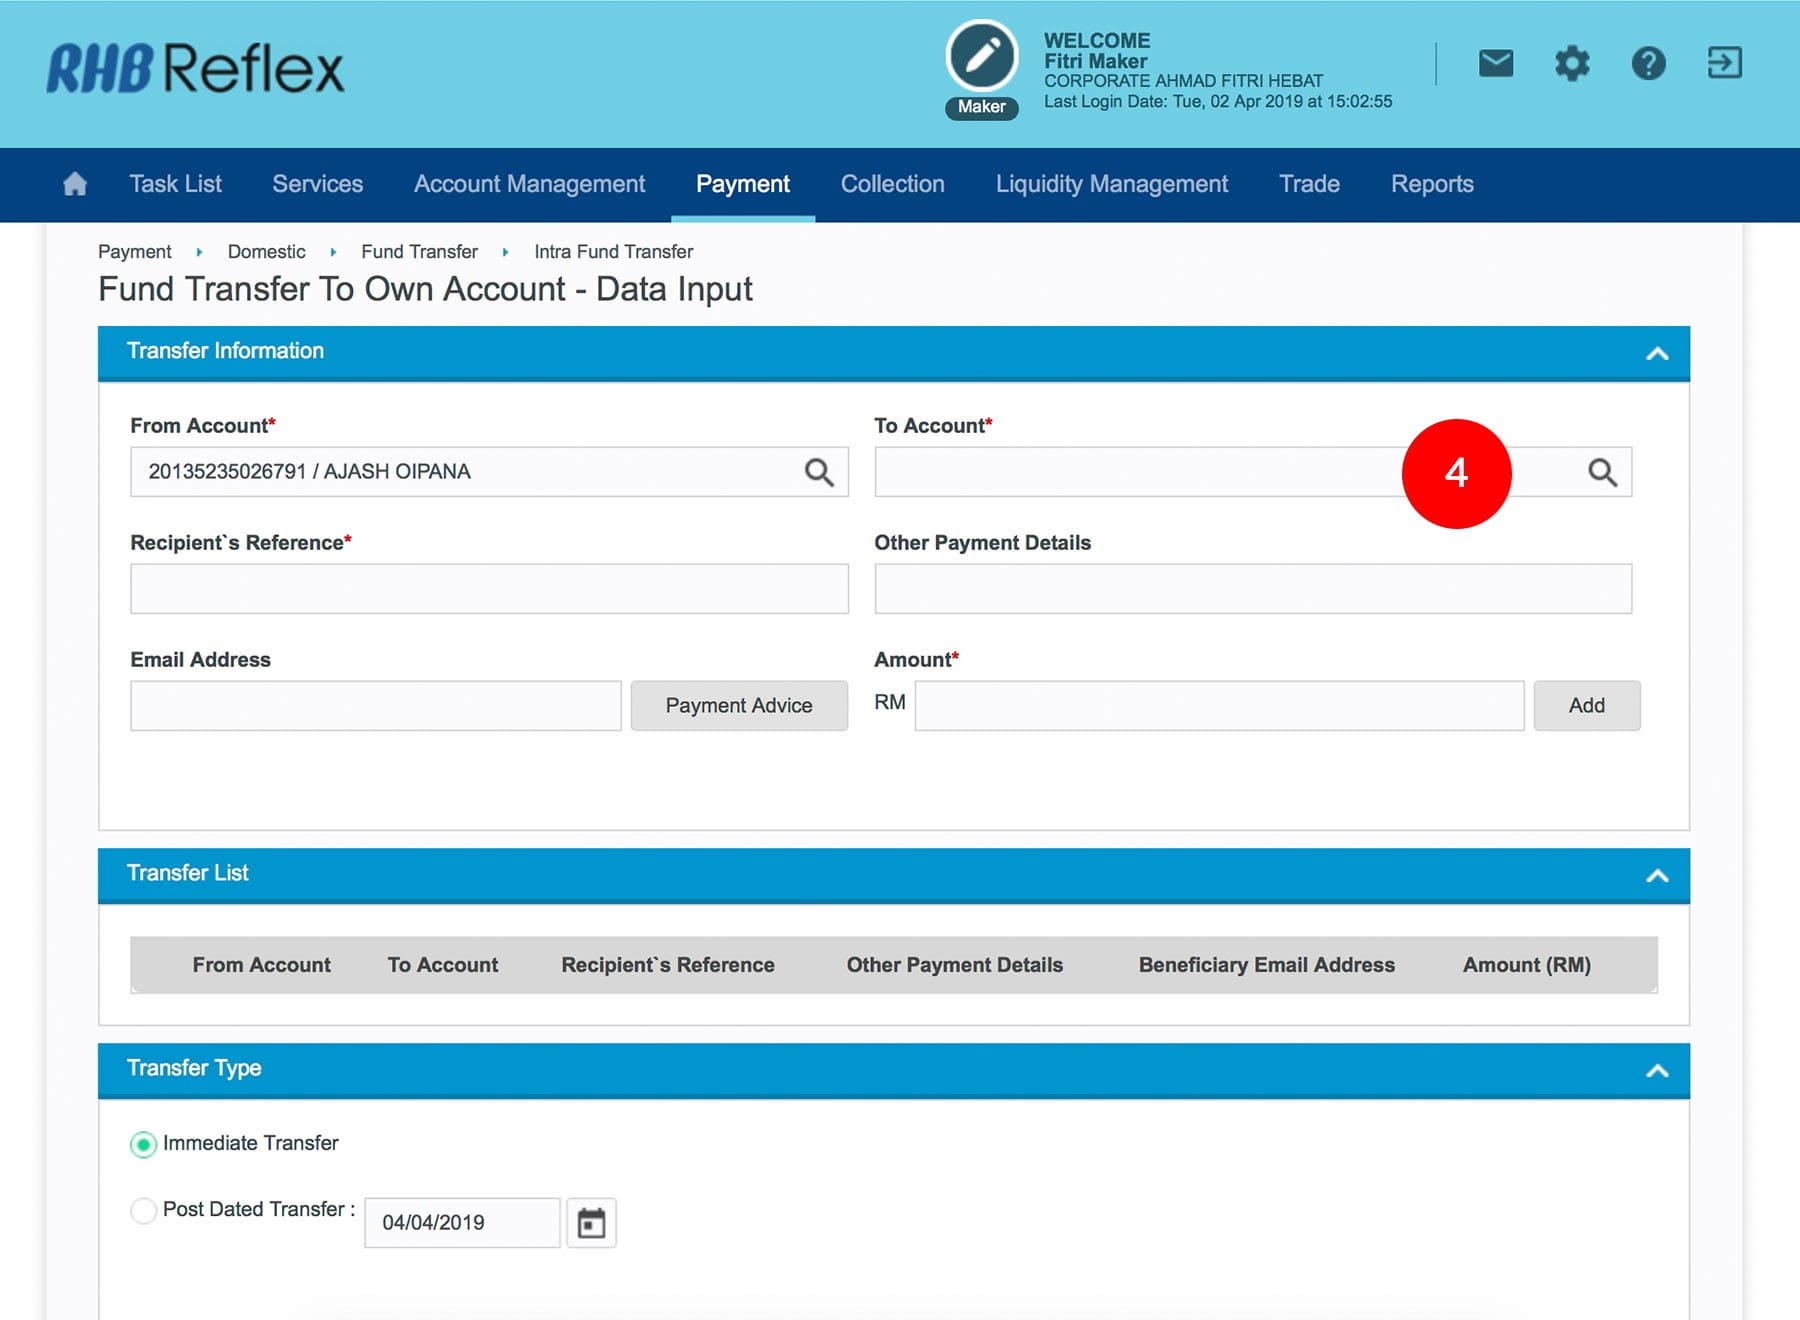Search From Account using magnifier icon
The height and width of the screenshot is (1320, 1800).
pyautogui.click(x=819, y=472)
